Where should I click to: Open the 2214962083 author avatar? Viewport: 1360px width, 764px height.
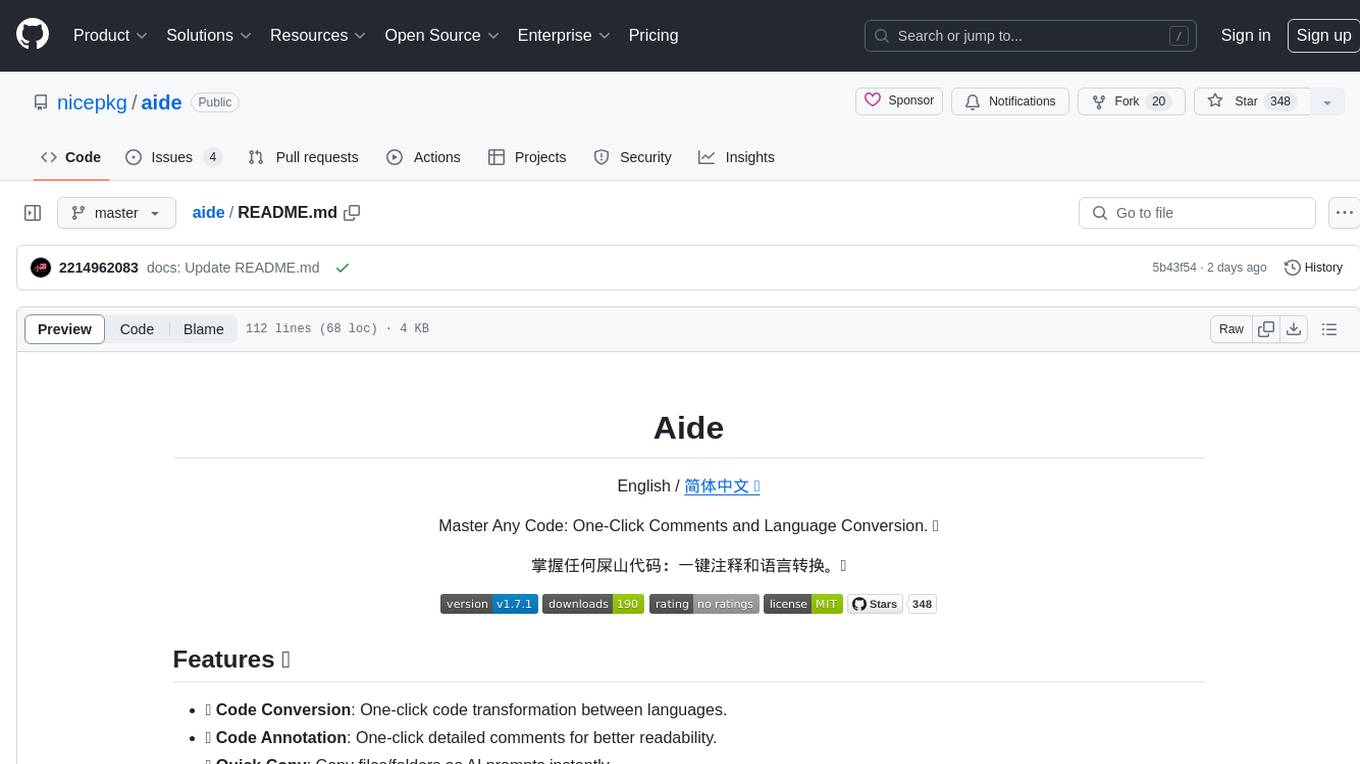[x=41, y=267]
